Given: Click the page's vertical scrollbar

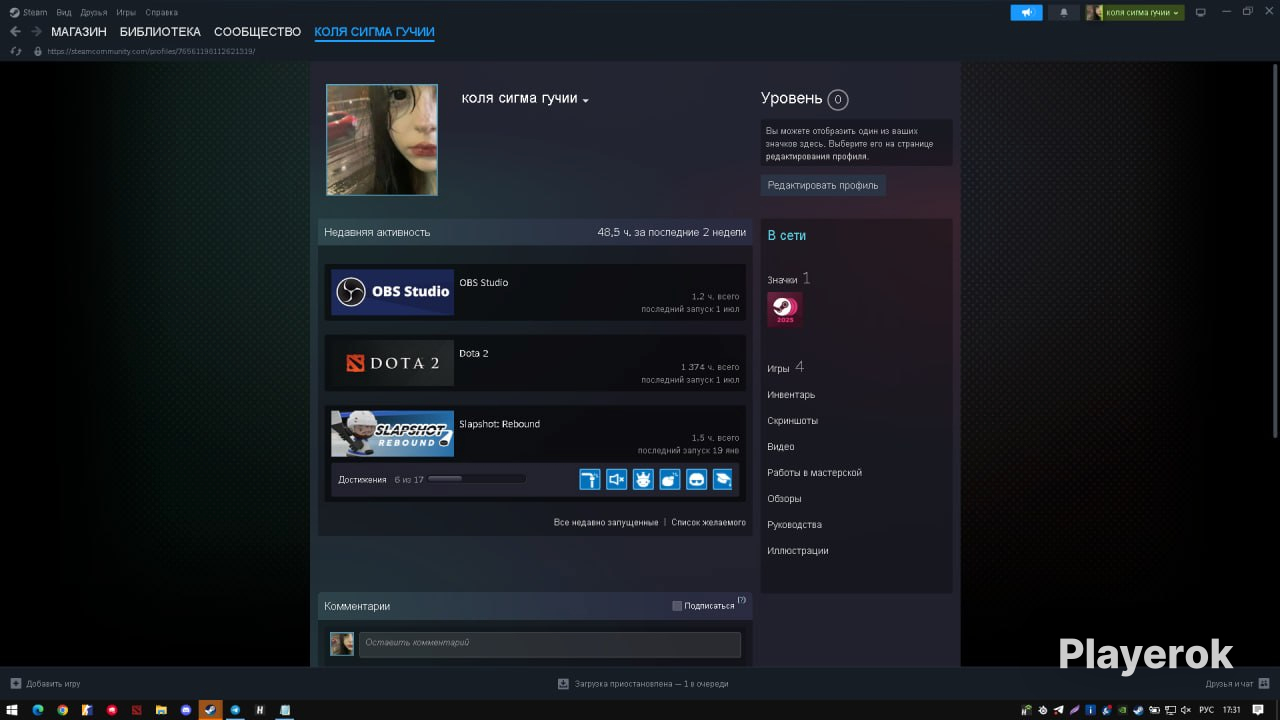Looking at the screenshot, I should click(x=1274, y=250).
